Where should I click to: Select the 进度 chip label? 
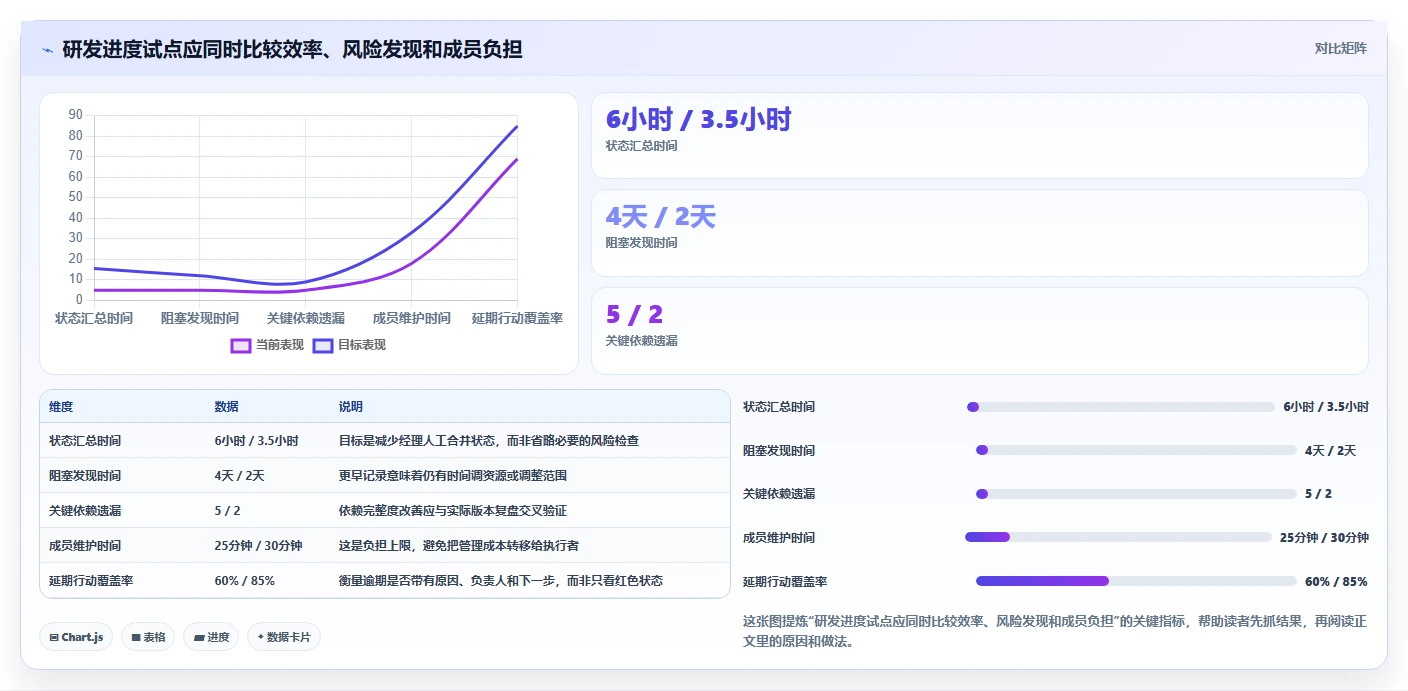point(218,637)
